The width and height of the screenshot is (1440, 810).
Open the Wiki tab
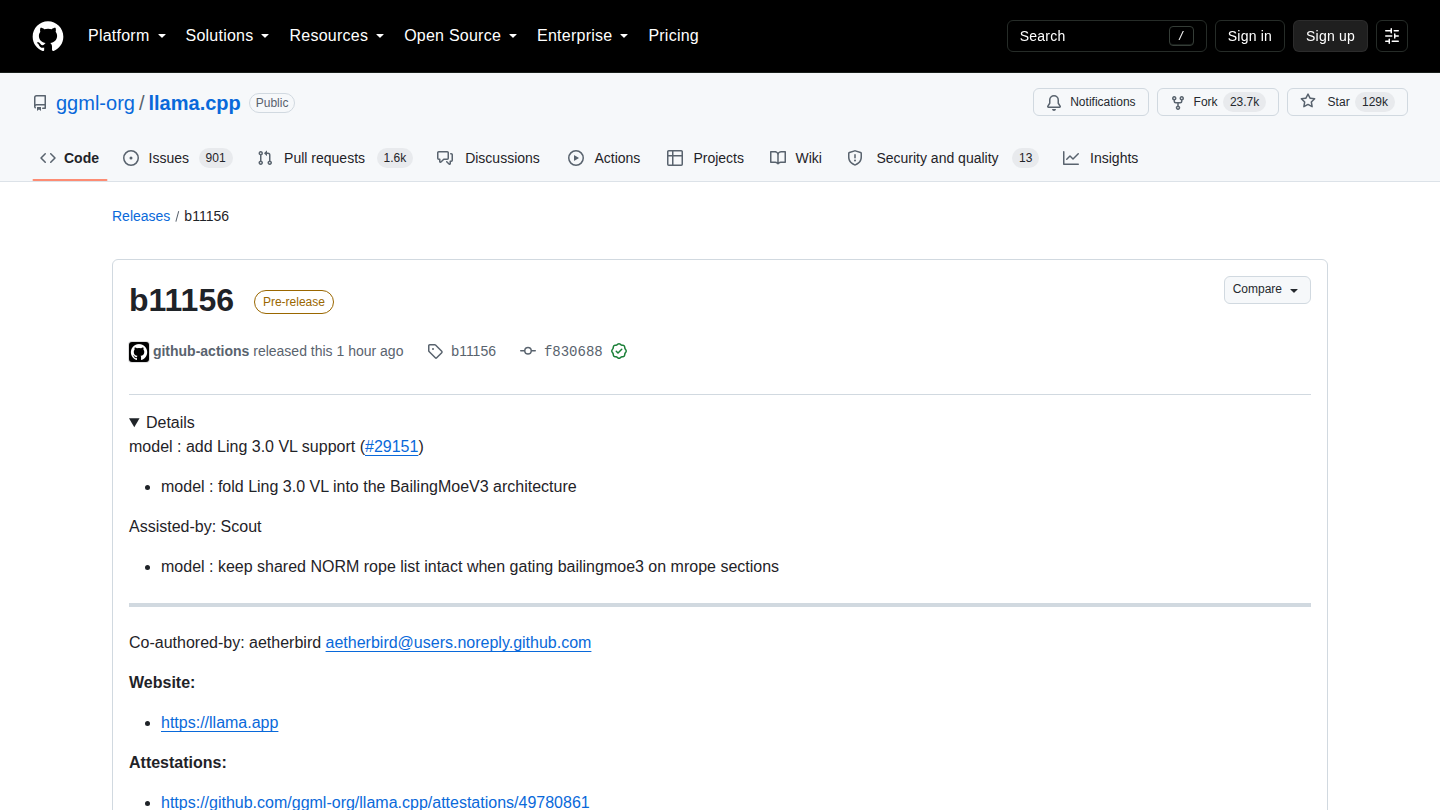[x=796, y=158]
